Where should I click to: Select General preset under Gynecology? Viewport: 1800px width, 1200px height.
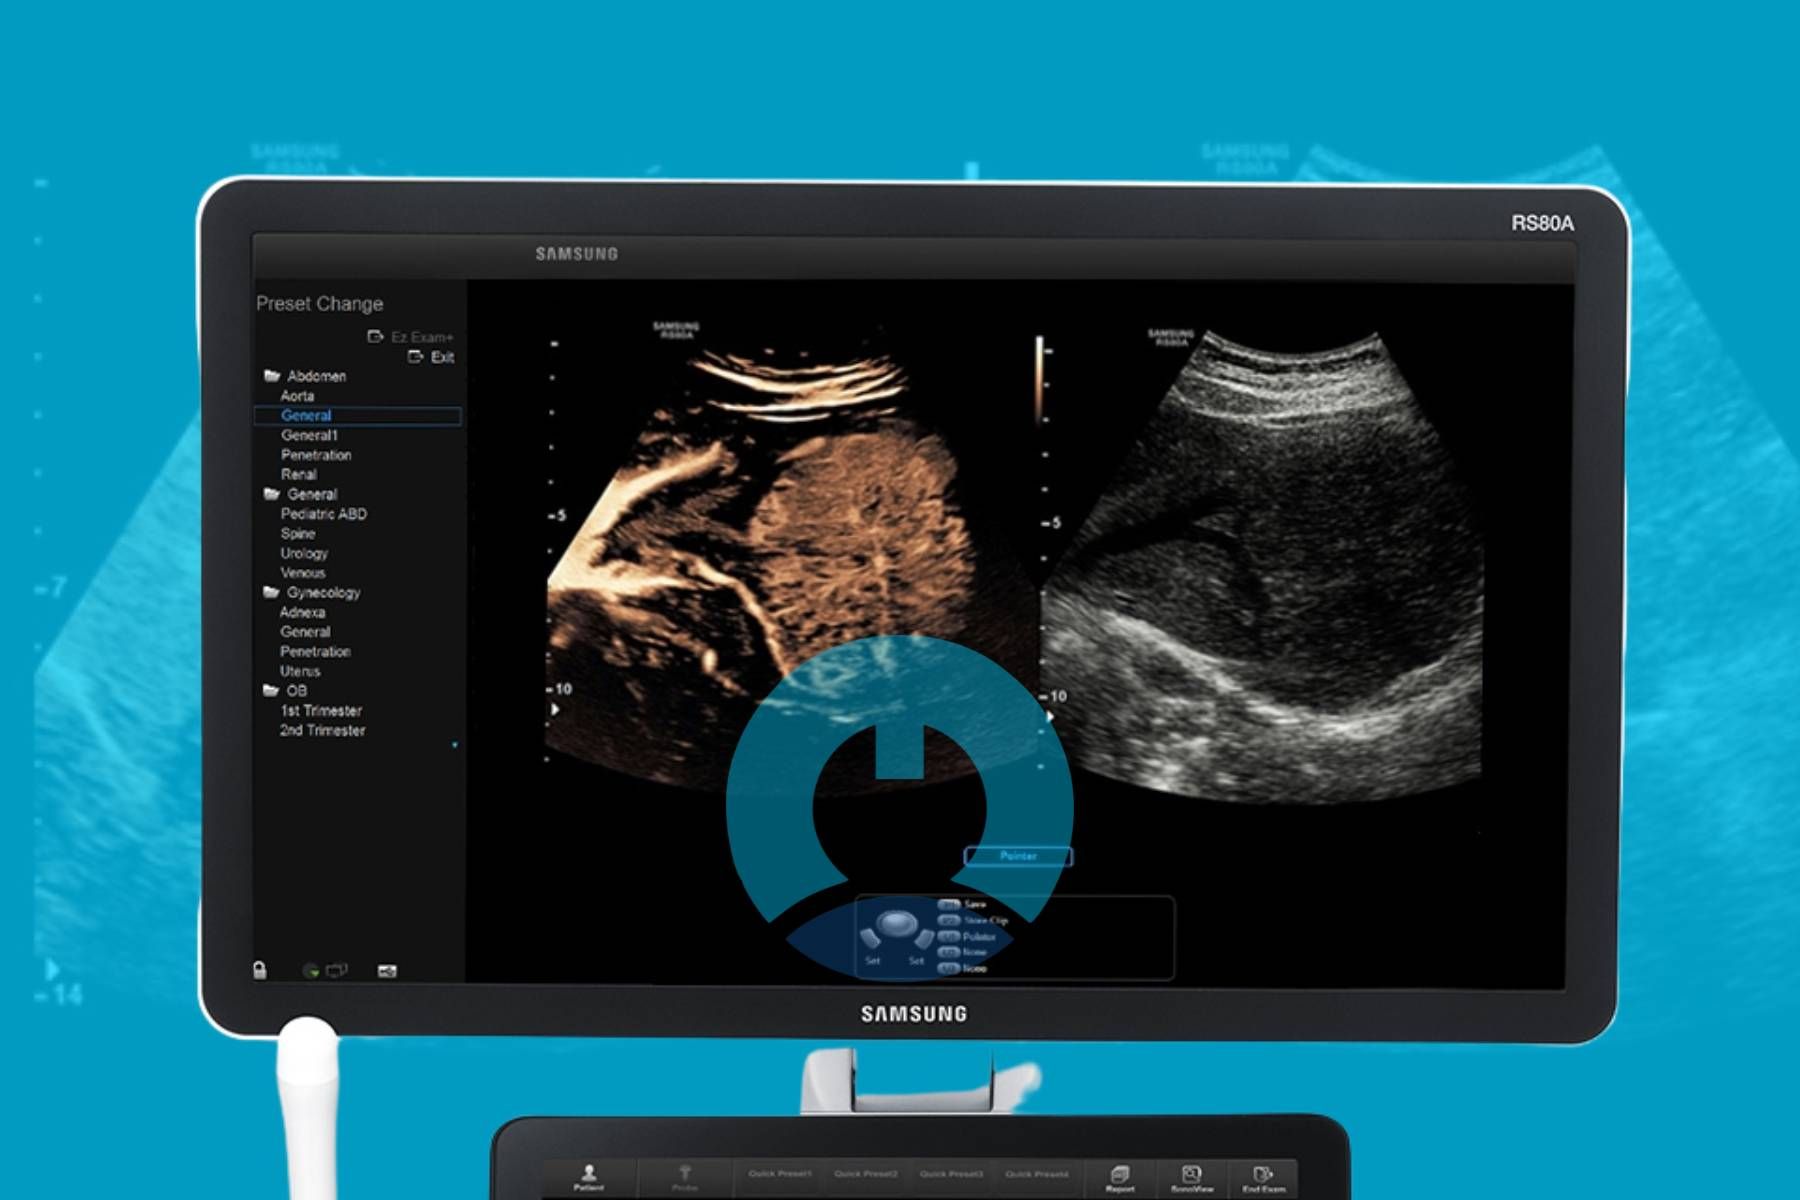(305, 632)
